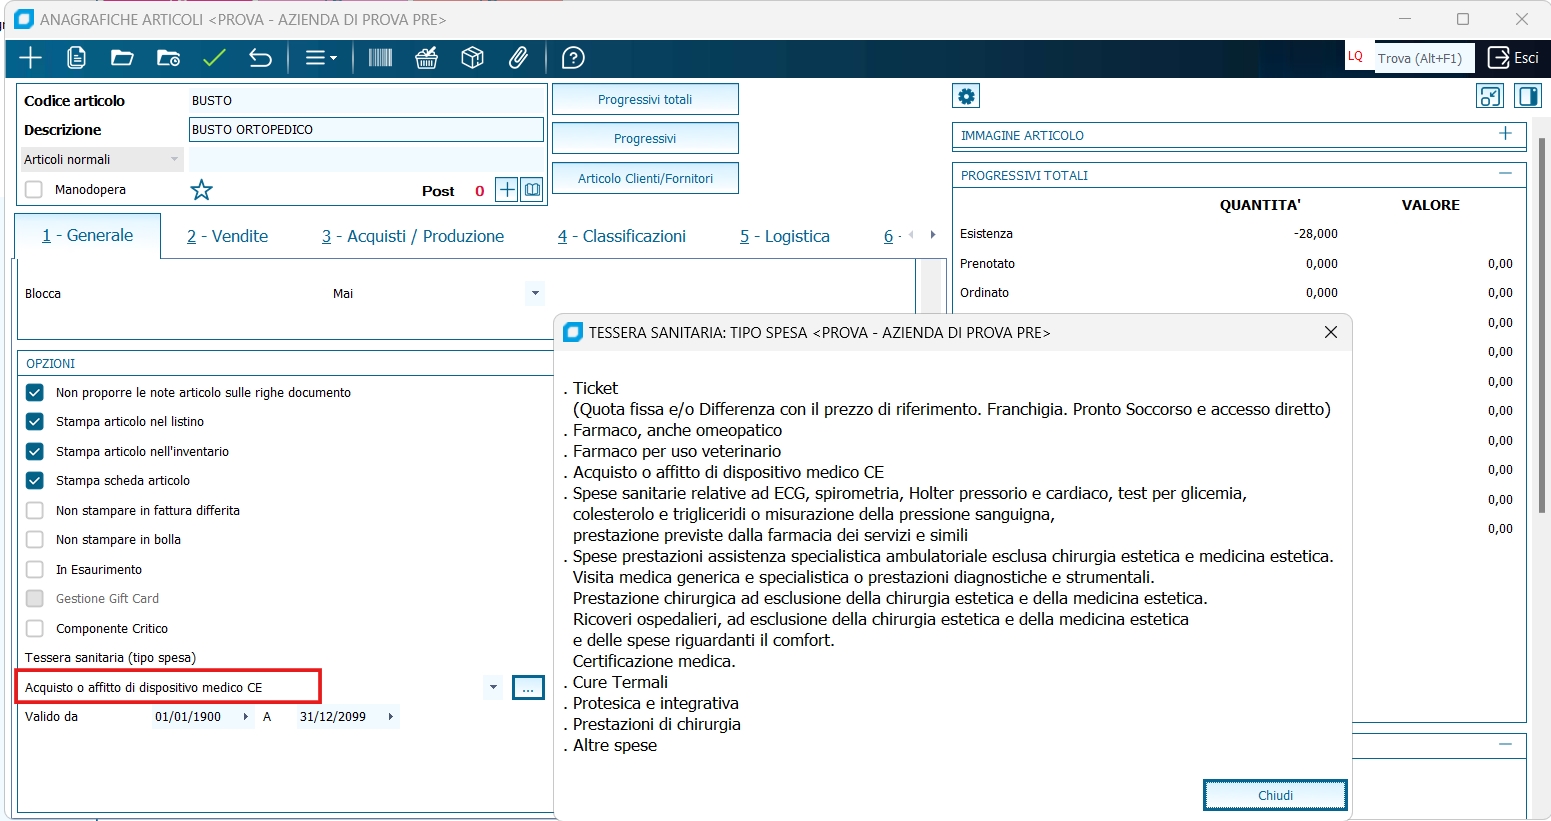Click the package box toolbar icon
Screen dimensions: 1551x821
tap(473, 58)
